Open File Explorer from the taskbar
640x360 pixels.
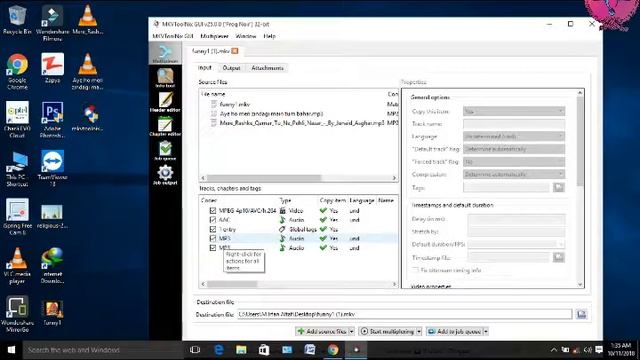pos(241,350)
